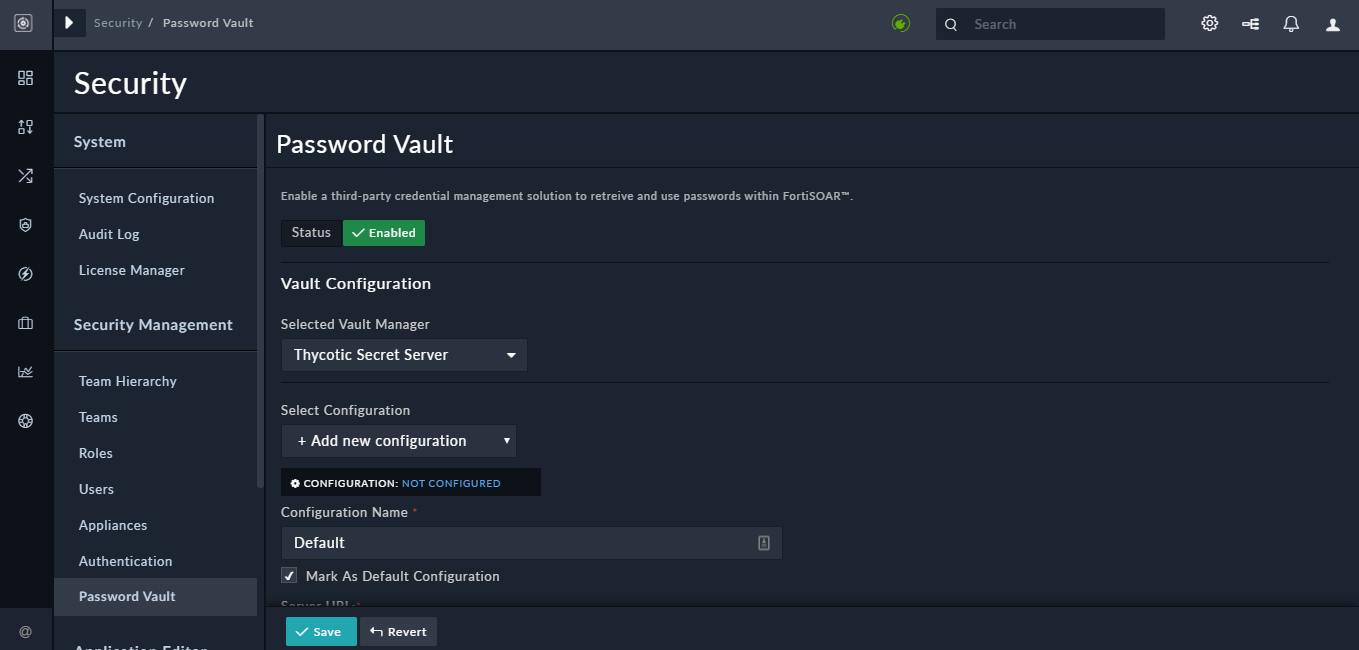This screenshot has height=650, width=1359.
Task: Open the Selected Vault Manager dropdown
Action: coord(404,354)
